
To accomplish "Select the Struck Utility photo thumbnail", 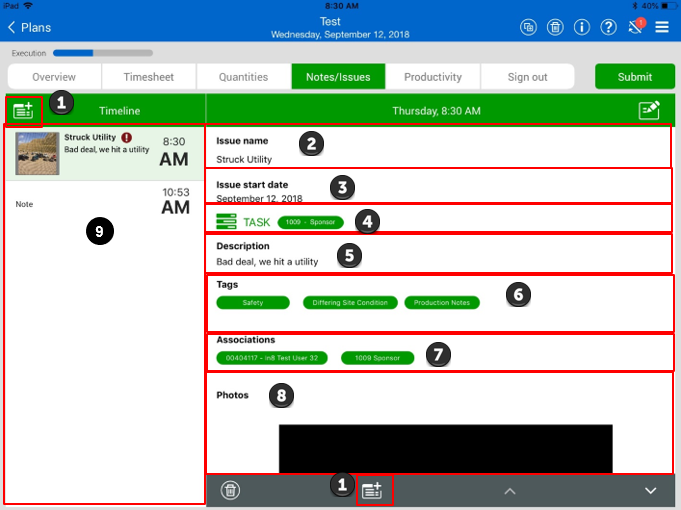I will pyautogui.click(x=36, y=152).
